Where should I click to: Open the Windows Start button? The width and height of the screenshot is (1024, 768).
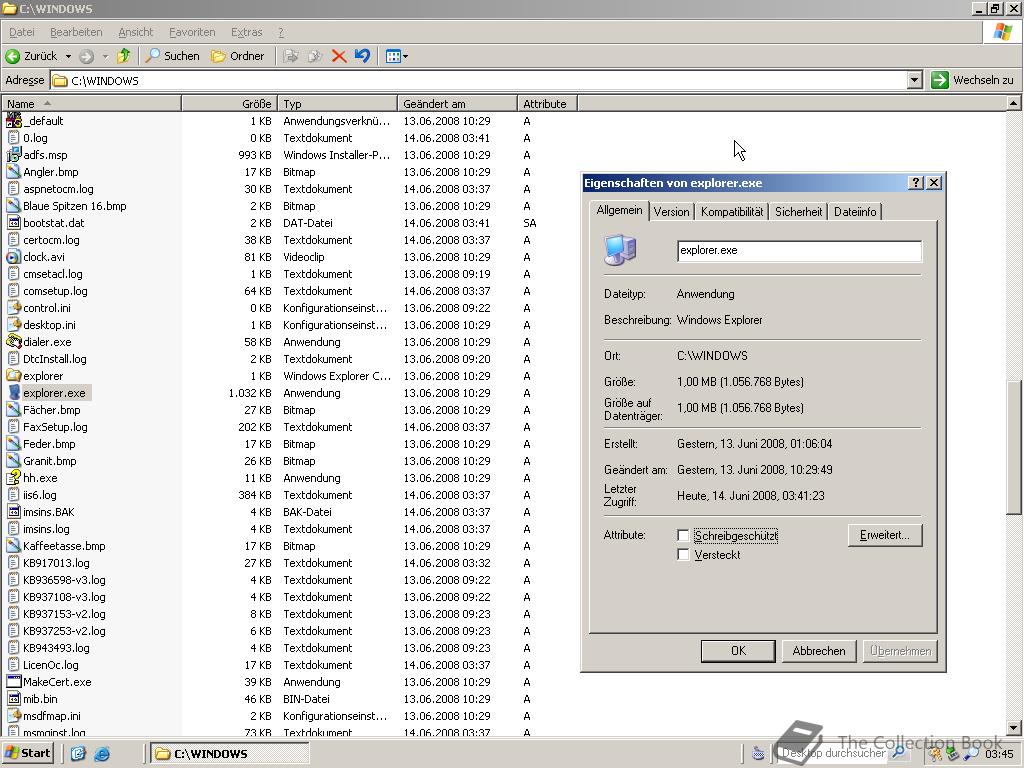pyautogui.click(x=27, y=754)
